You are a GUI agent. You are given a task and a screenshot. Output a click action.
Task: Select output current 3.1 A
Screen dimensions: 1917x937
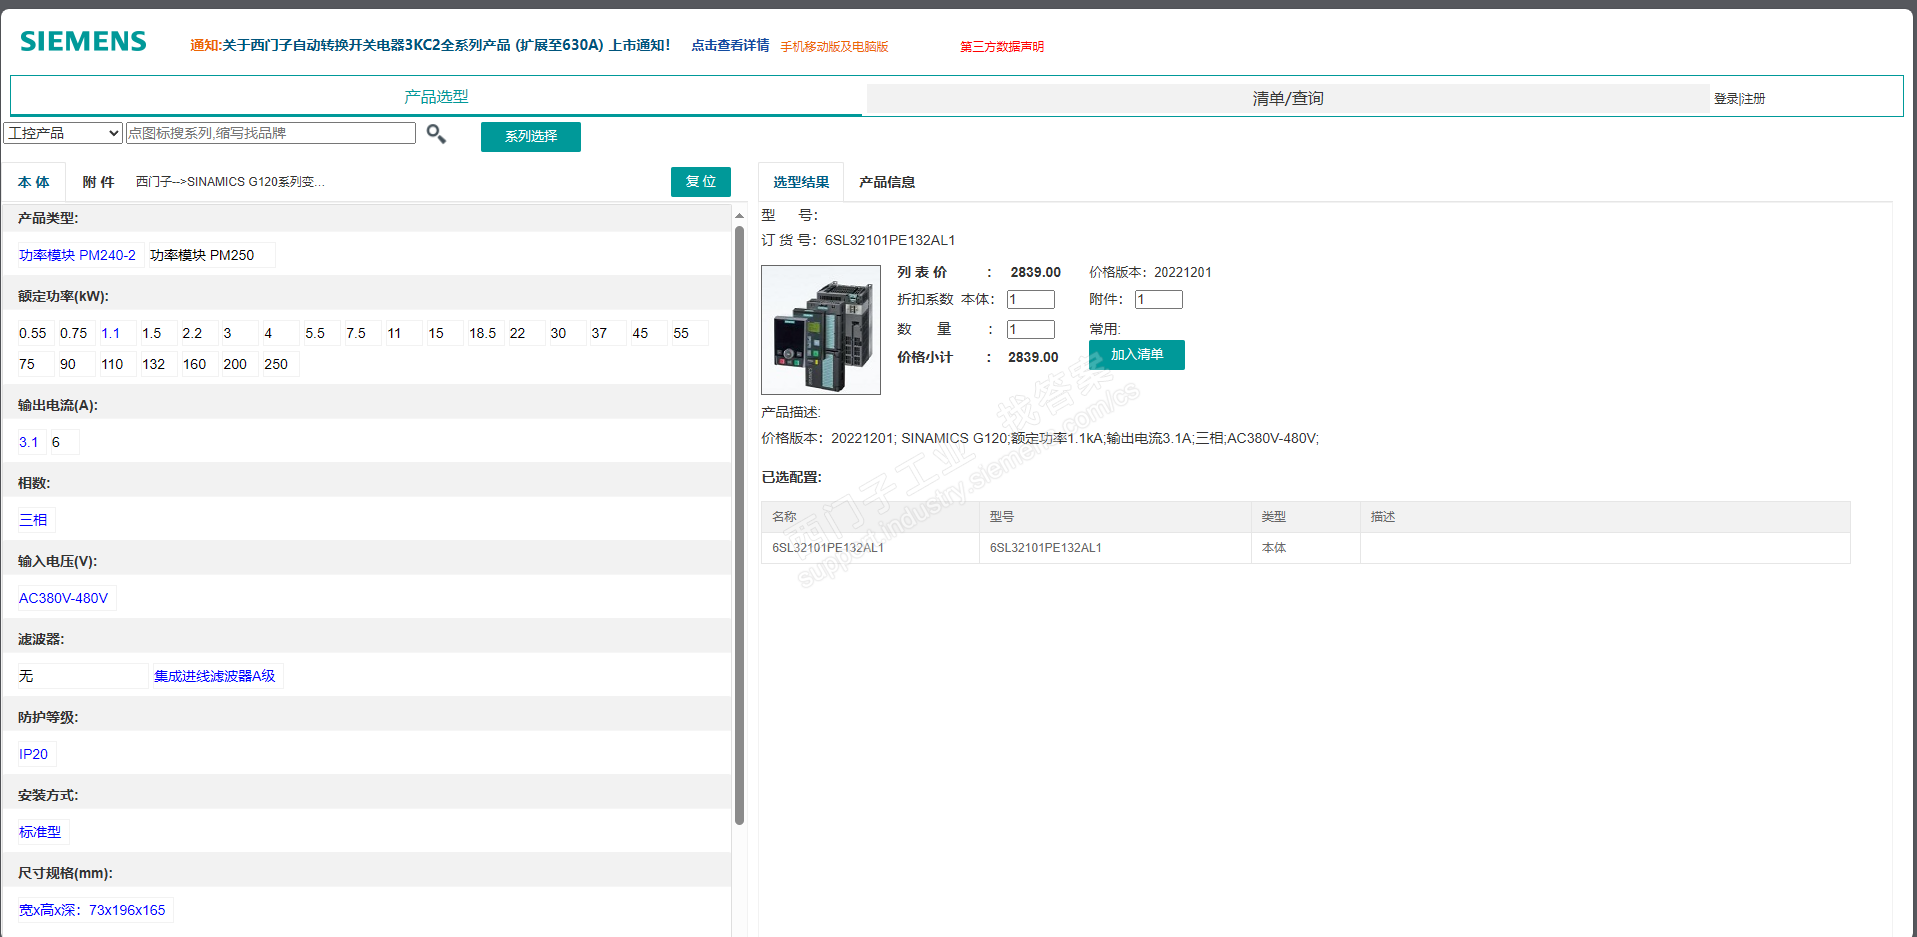[x=29, y=442]
